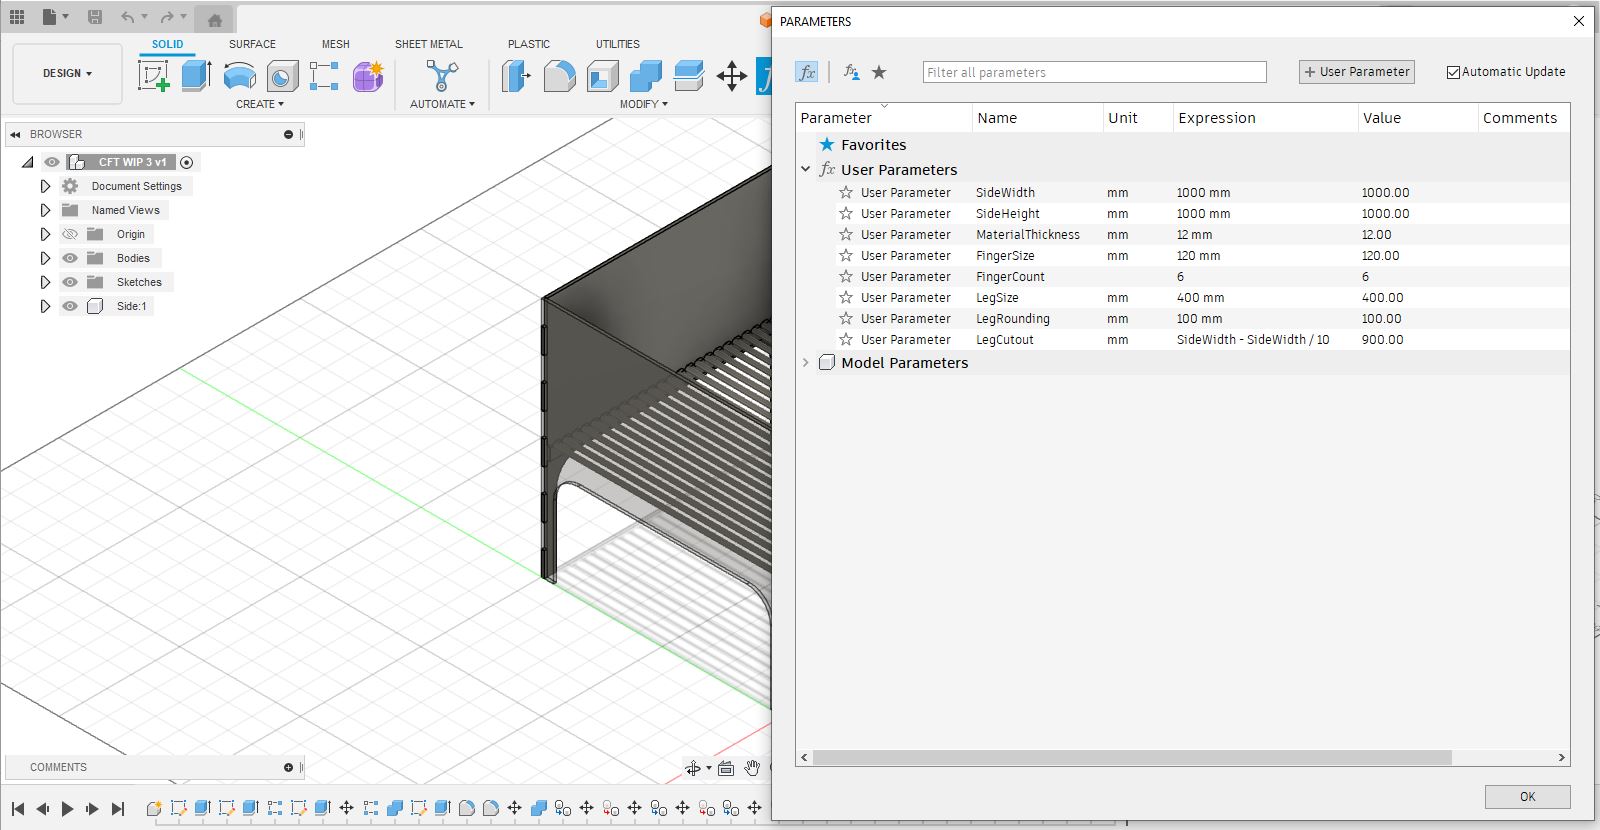
Task: Expand the Sketches folder node
Action: 45,282
